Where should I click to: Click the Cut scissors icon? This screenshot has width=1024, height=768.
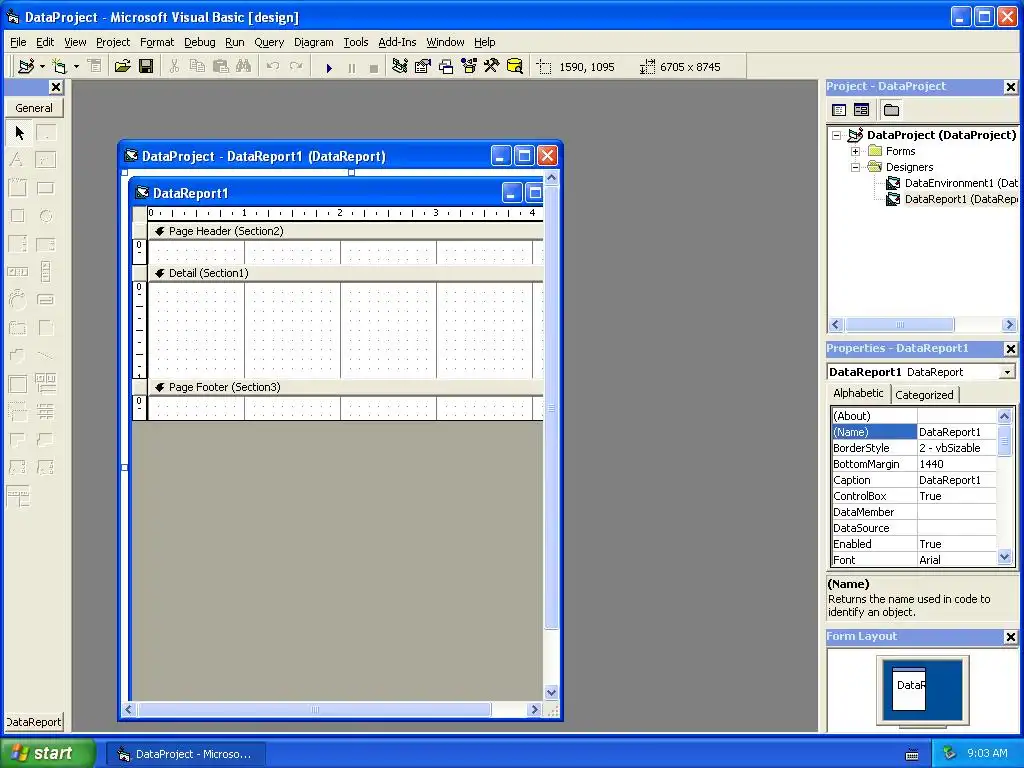point(174,66)
